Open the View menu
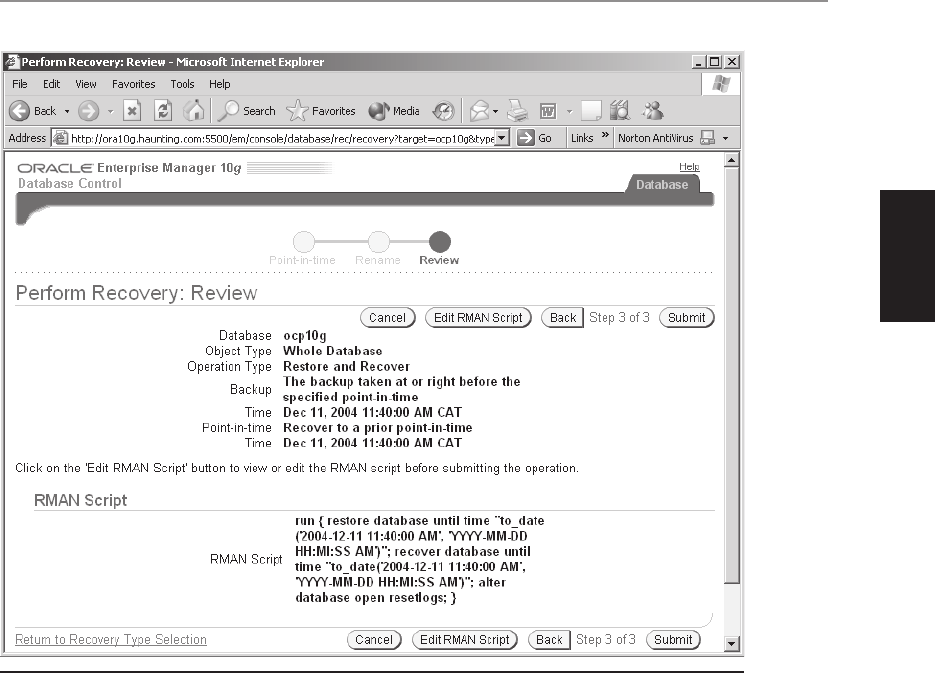This screenshot has height=673, width=935. point(86,84)
